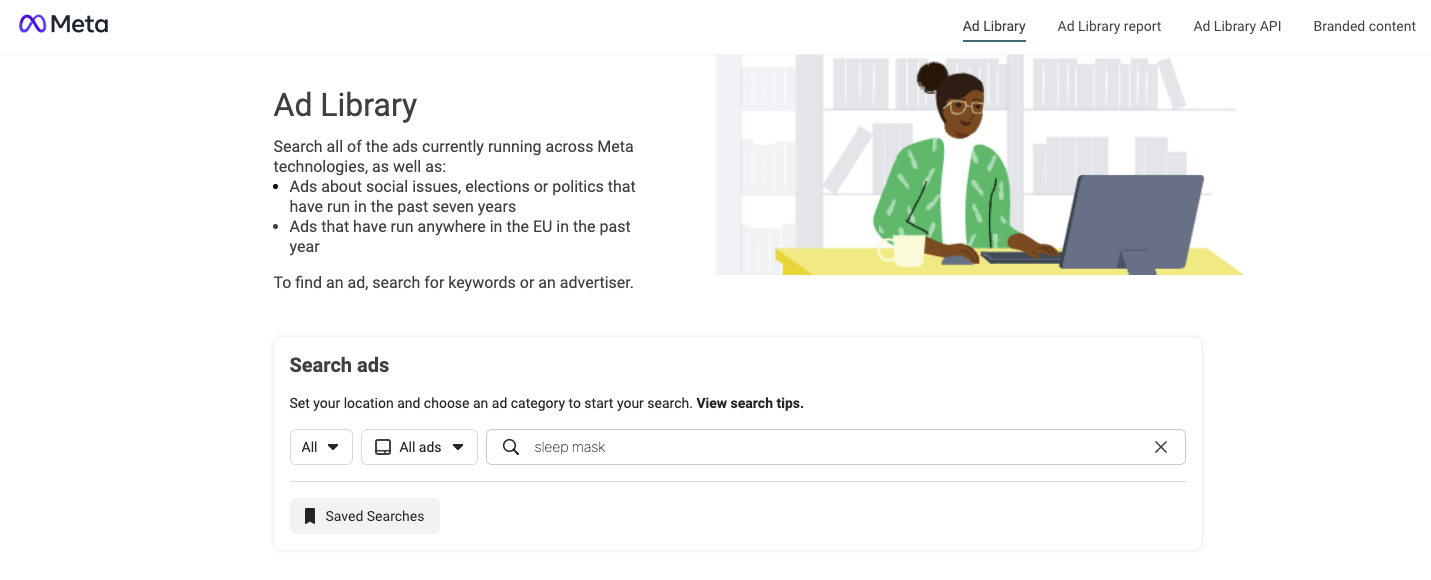Click the underline indicator below Ad Library

[993, 41]
